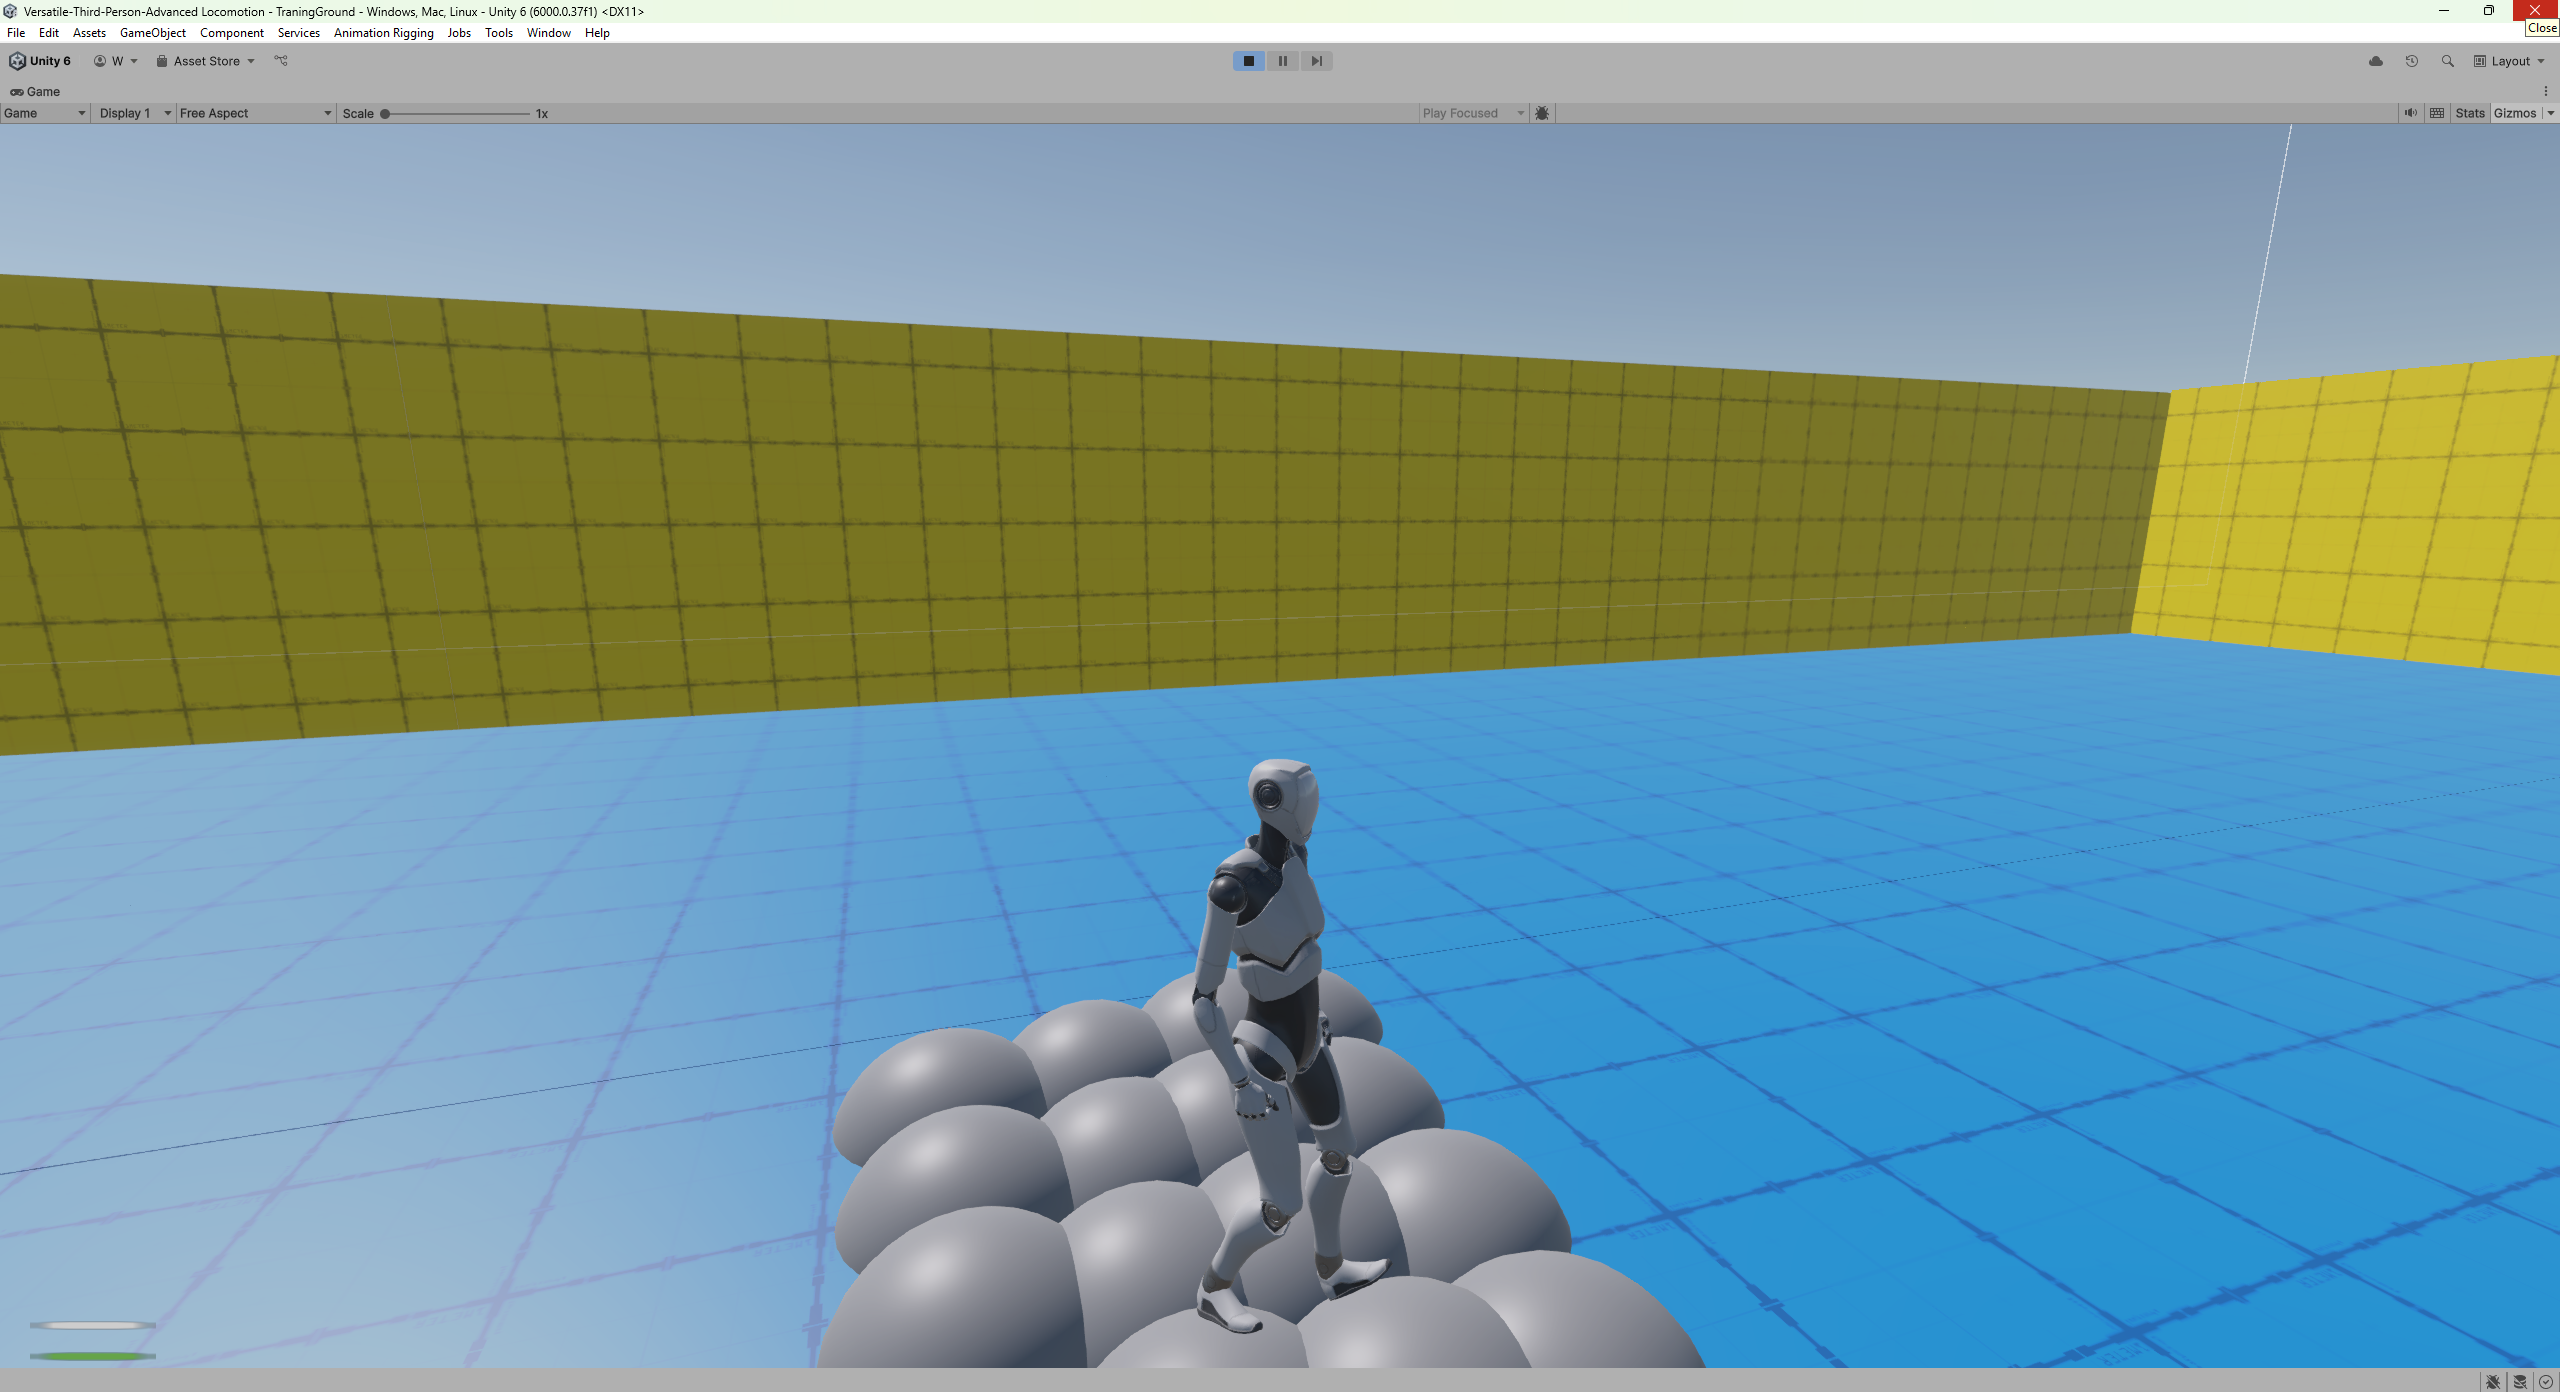This screenshot has height=1392, width=2560.
Task: Open the Free Aspect dropdown
Action: pyautogui.click(x=256, y=113)
